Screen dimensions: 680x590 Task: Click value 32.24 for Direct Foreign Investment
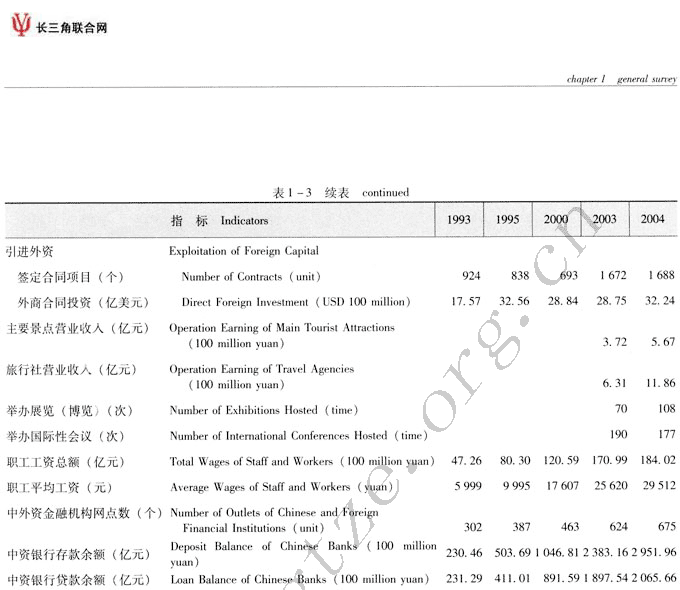click(660, 301)
